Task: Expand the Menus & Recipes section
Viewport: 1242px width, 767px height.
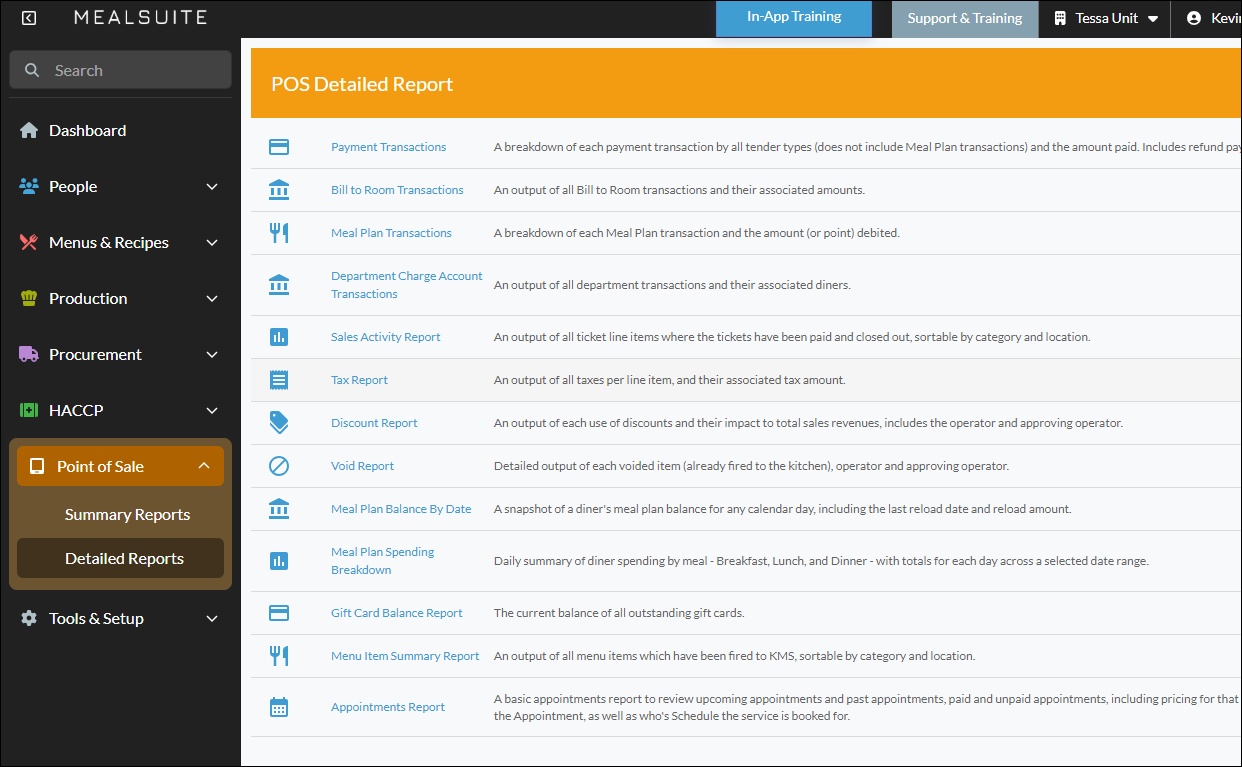Action: click(x=120, y=242)
